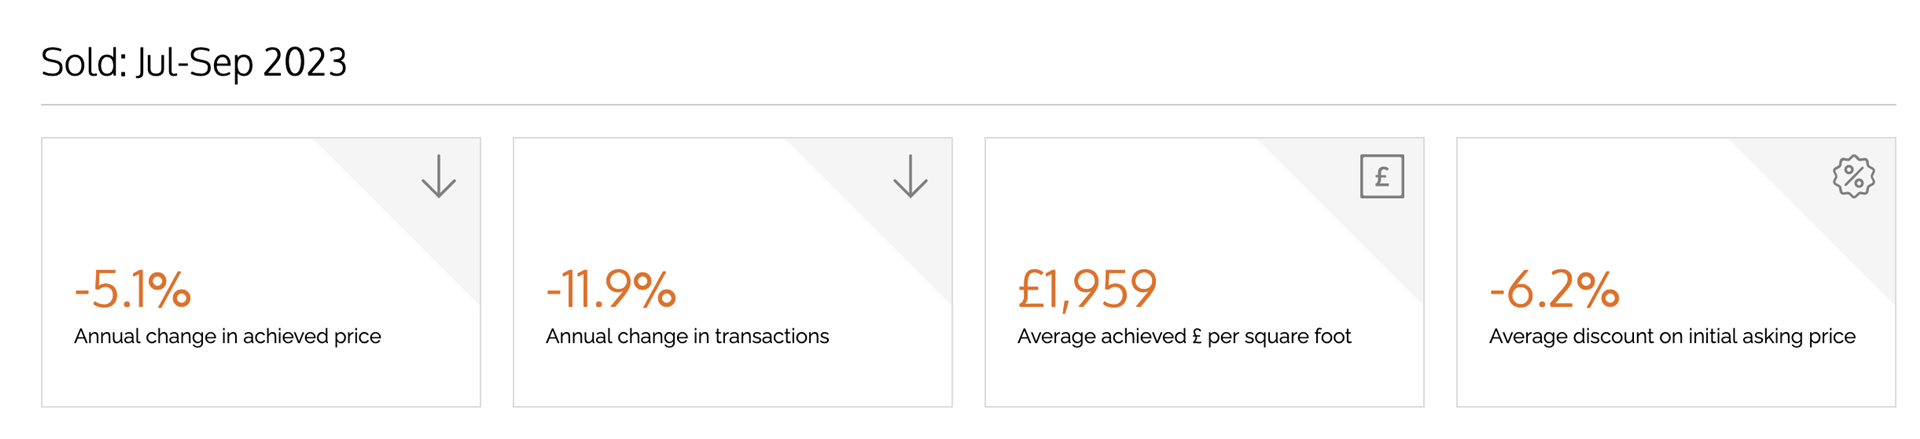Screen dimensions: 1920x439
Task: Click the pound sign icon
Action: 1382,176
